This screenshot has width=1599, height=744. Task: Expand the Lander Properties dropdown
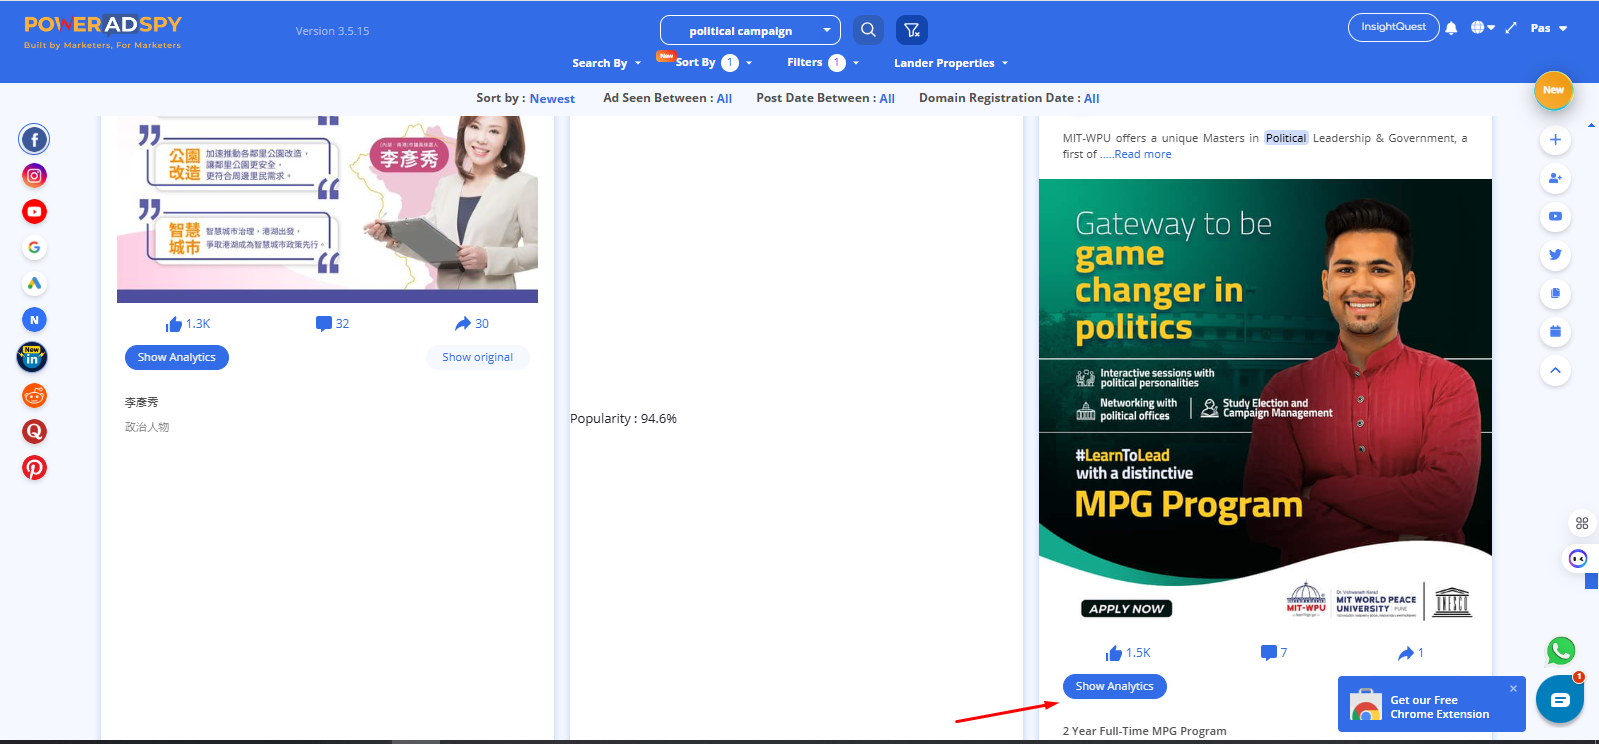tap(951, 63)
